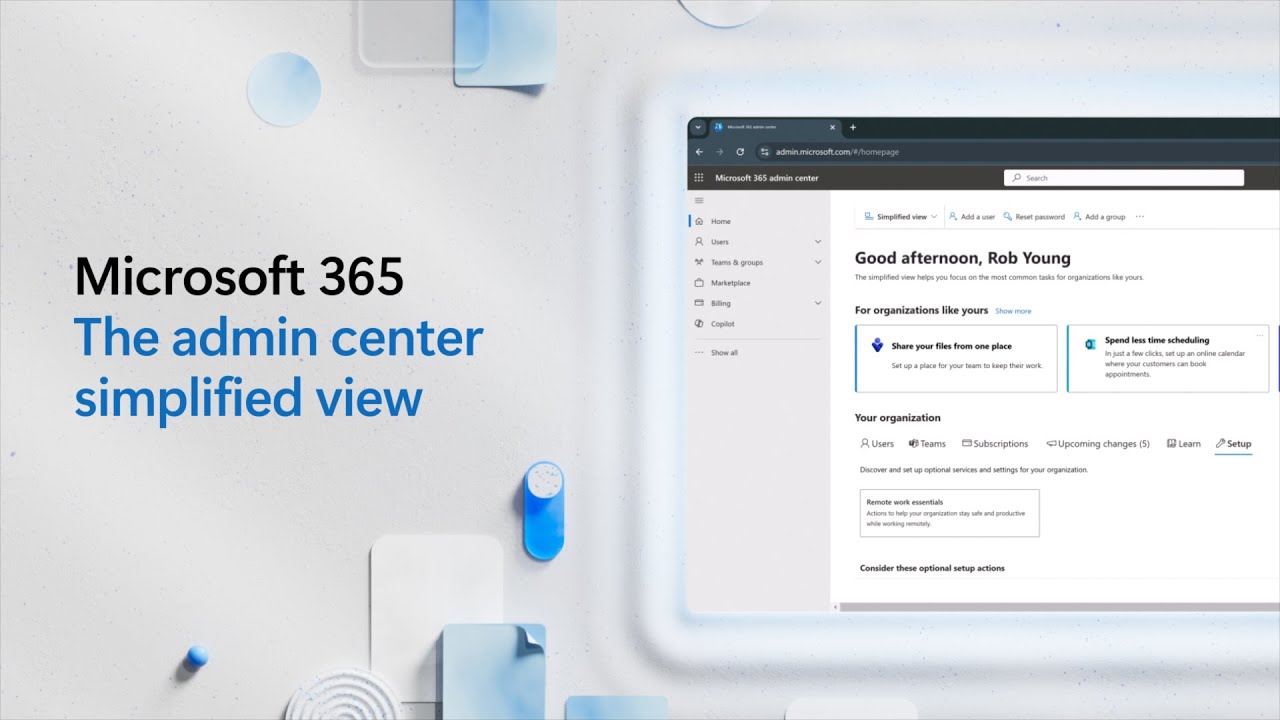Switch to the Users tab under Your organization
1280x720 pixels.
pyautogui.click(x=877, y=444)
